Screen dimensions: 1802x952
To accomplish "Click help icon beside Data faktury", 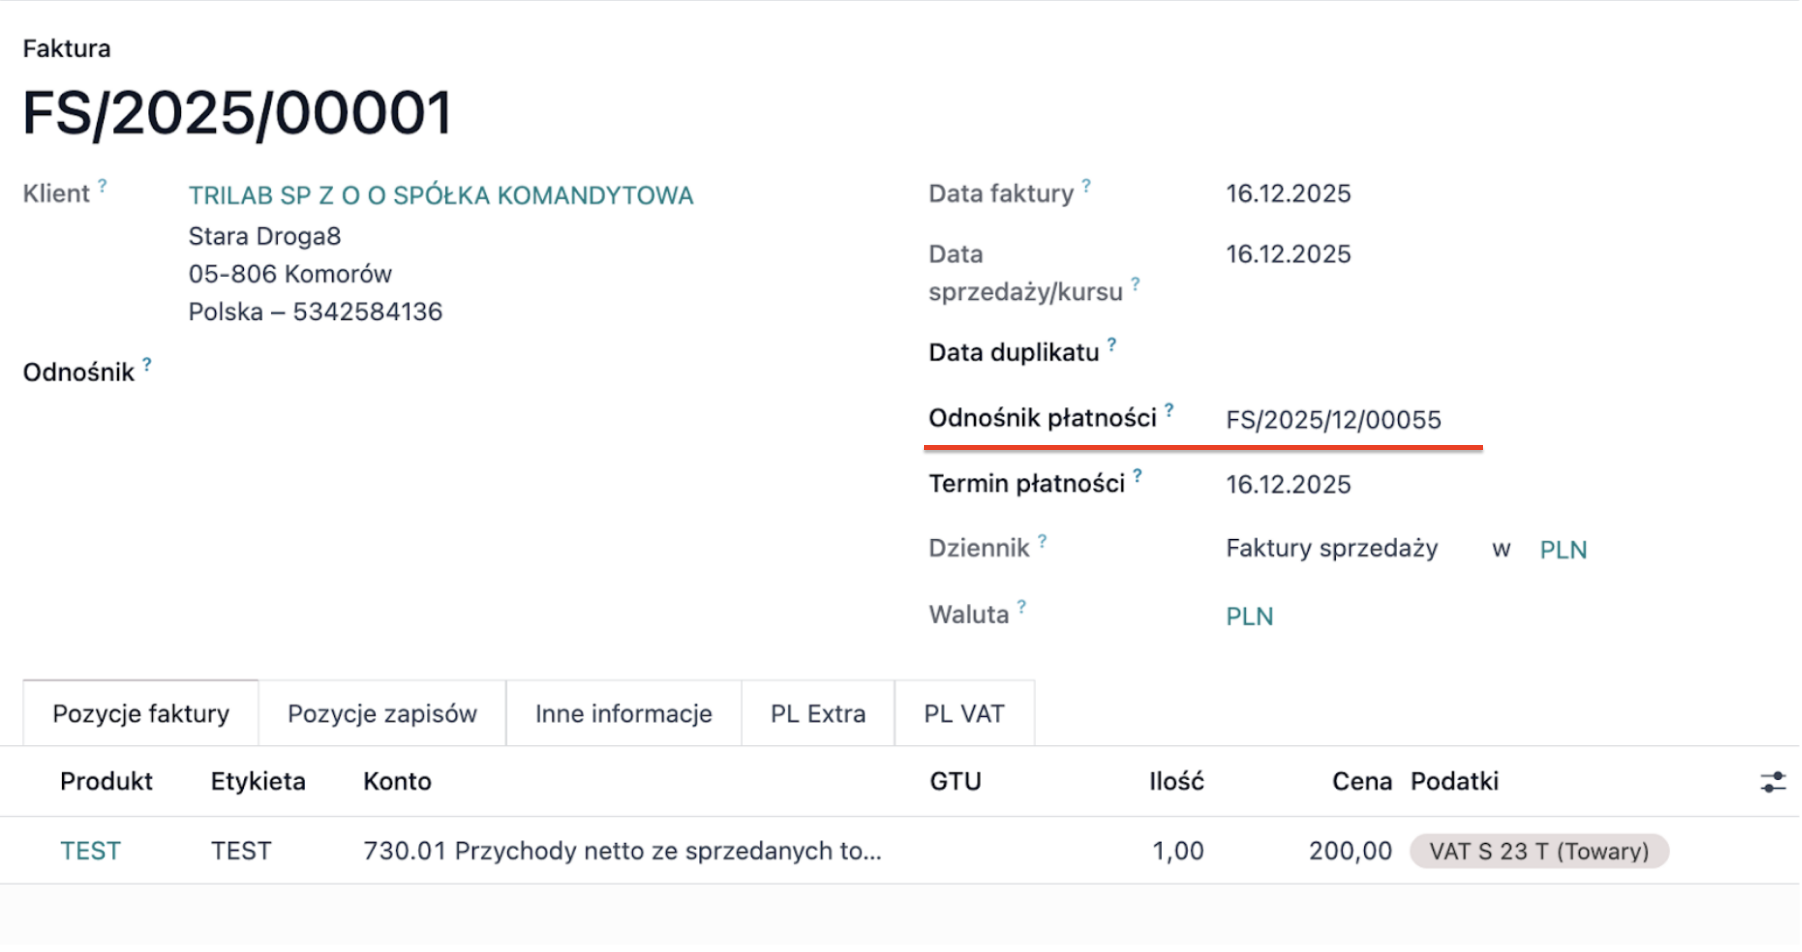I will [x=1086, y=186].
